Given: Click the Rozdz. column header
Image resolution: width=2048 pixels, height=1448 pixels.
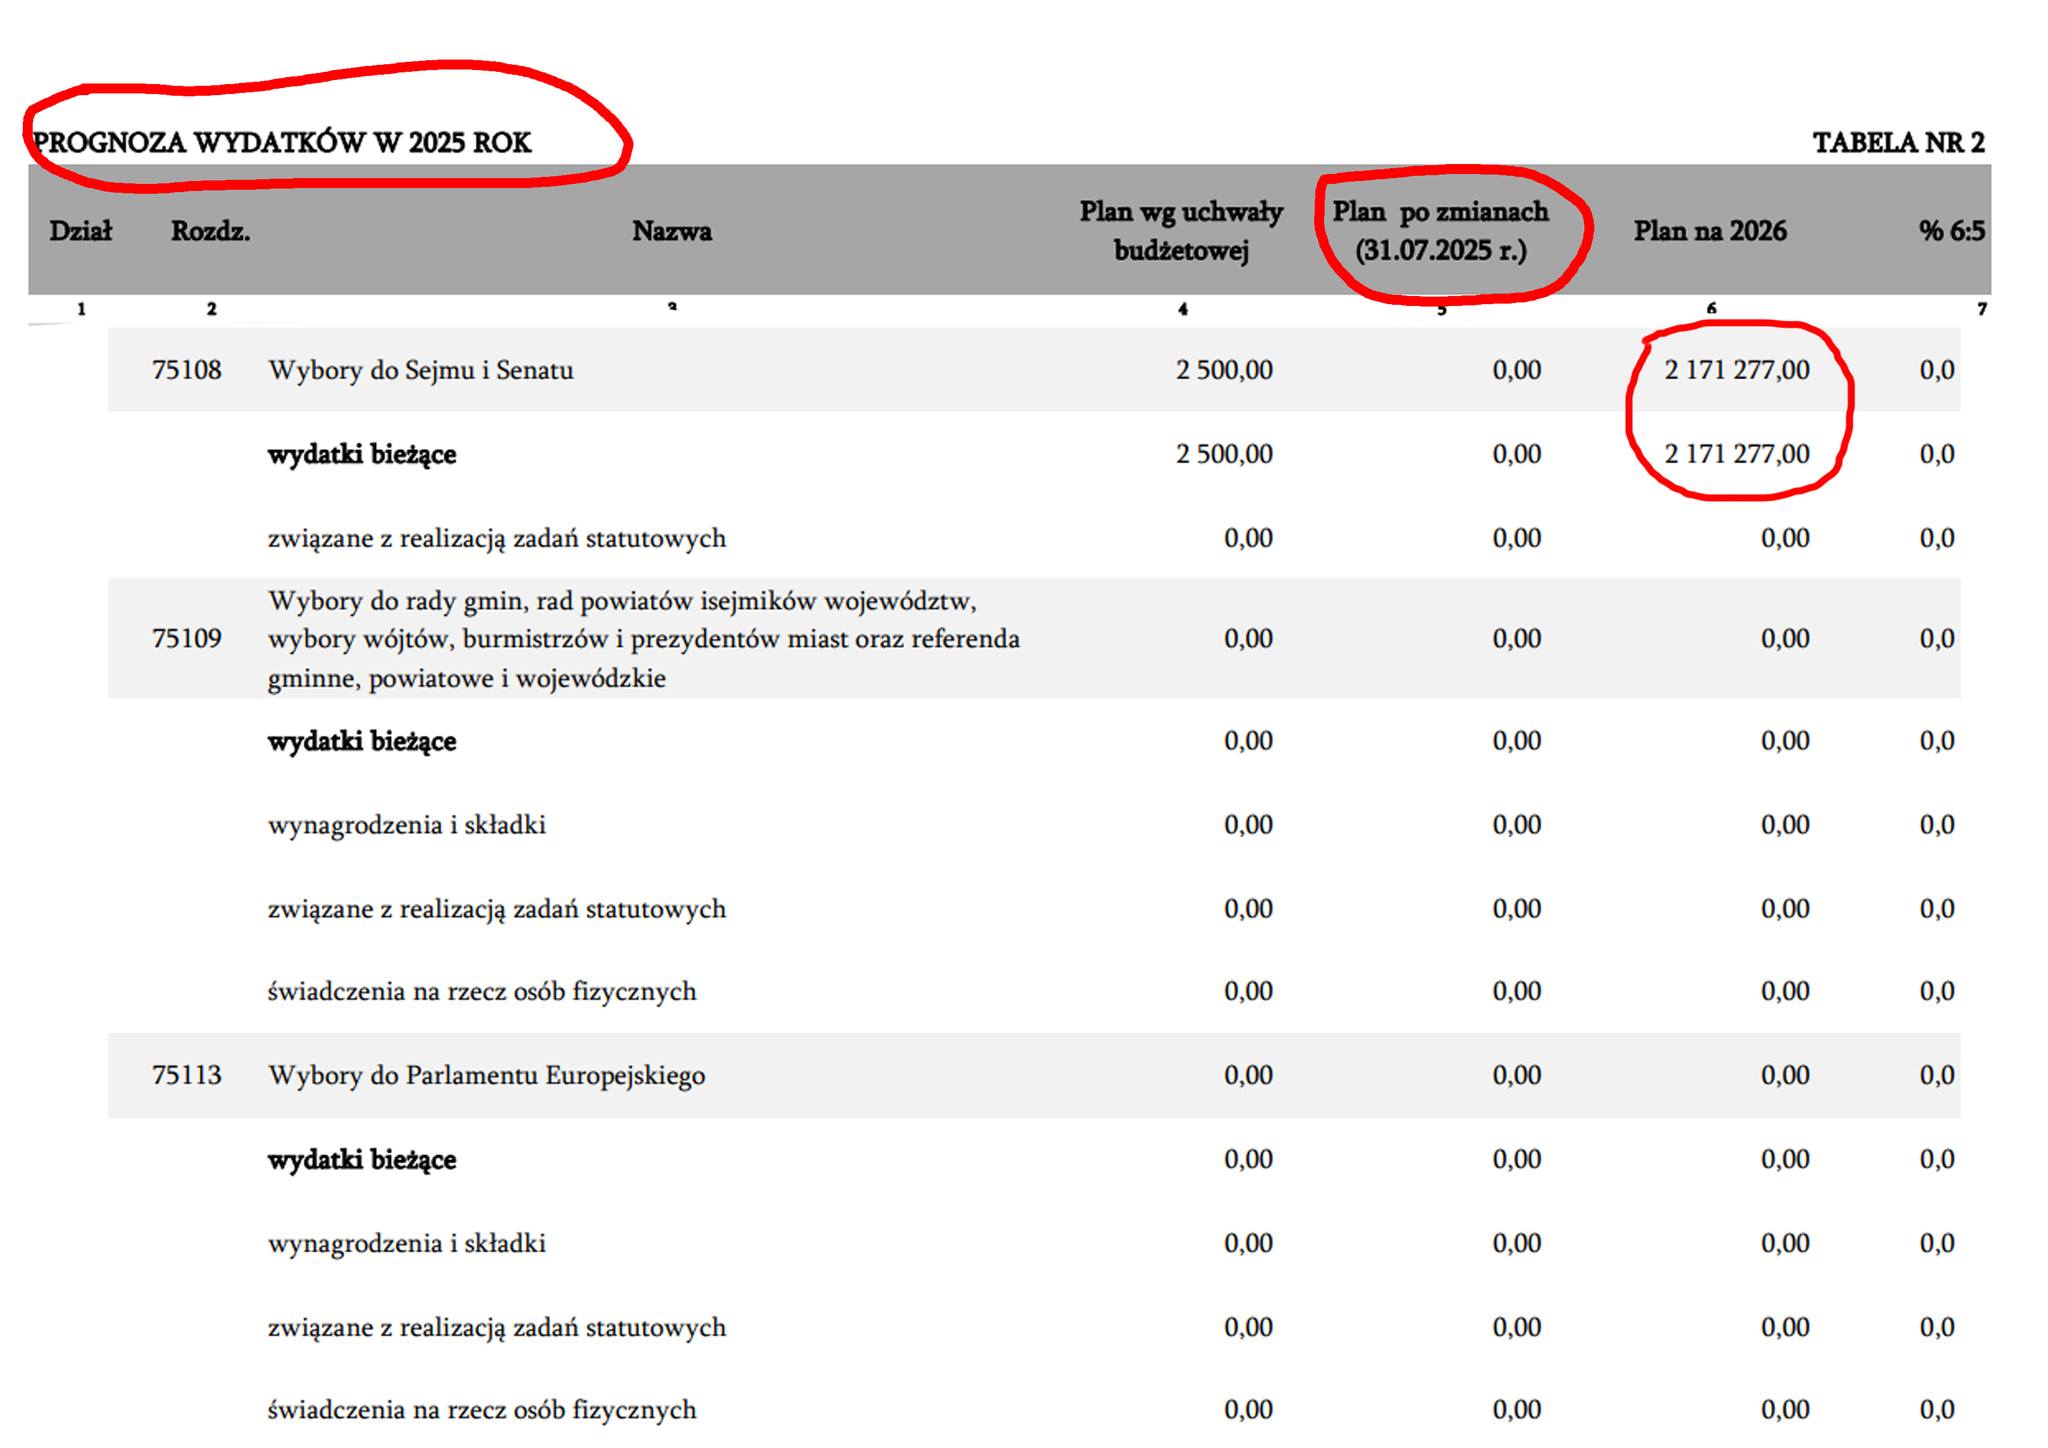Looking at the screenshot, I should (x=210, y=231).
